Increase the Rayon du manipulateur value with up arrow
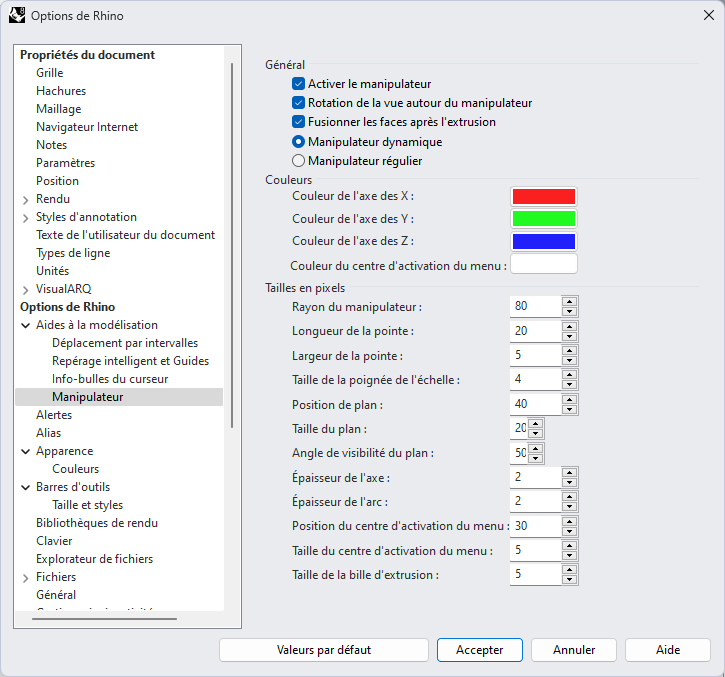 point(569,301)
